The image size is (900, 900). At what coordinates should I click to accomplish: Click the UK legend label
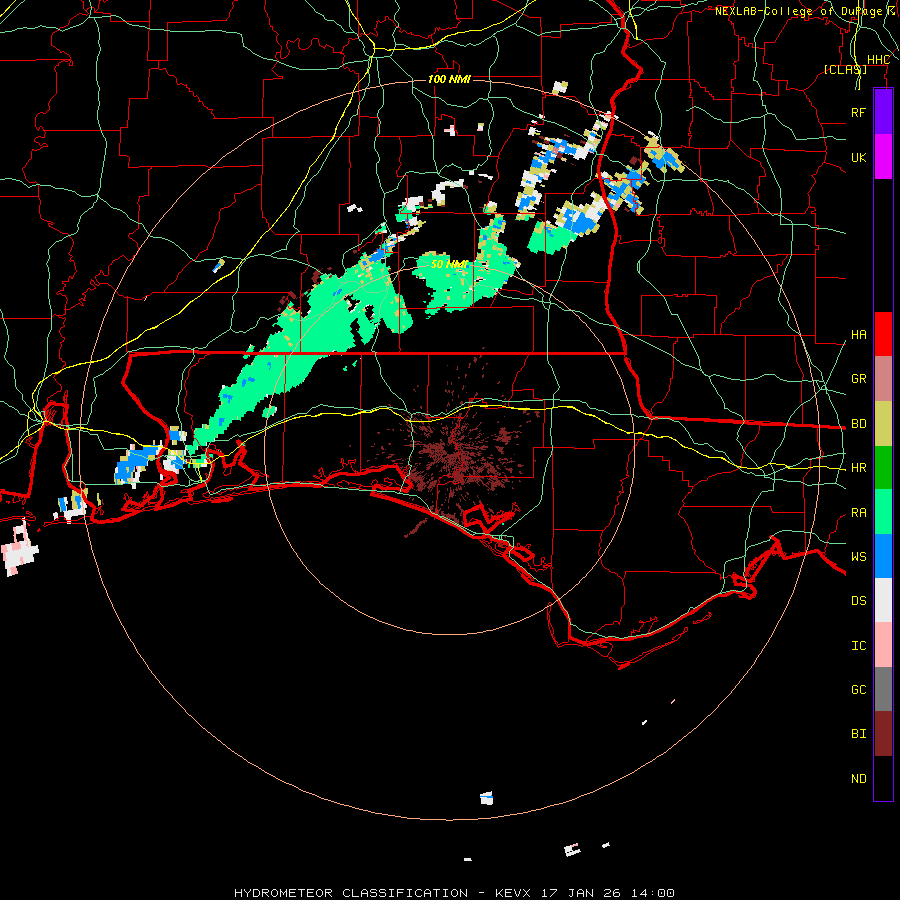click(x=858, y=157)
